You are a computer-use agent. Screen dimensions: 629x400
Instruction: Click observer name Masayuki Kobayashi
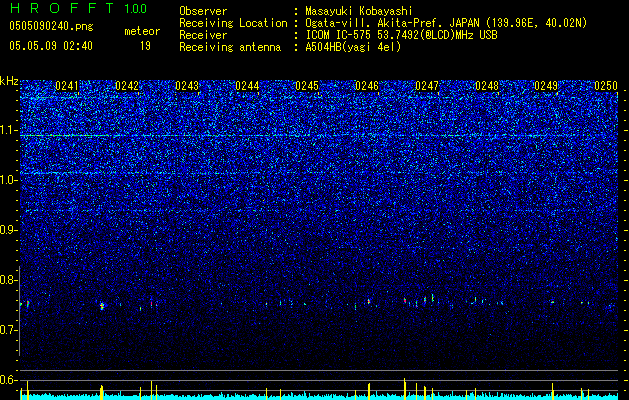coord(359,11)
